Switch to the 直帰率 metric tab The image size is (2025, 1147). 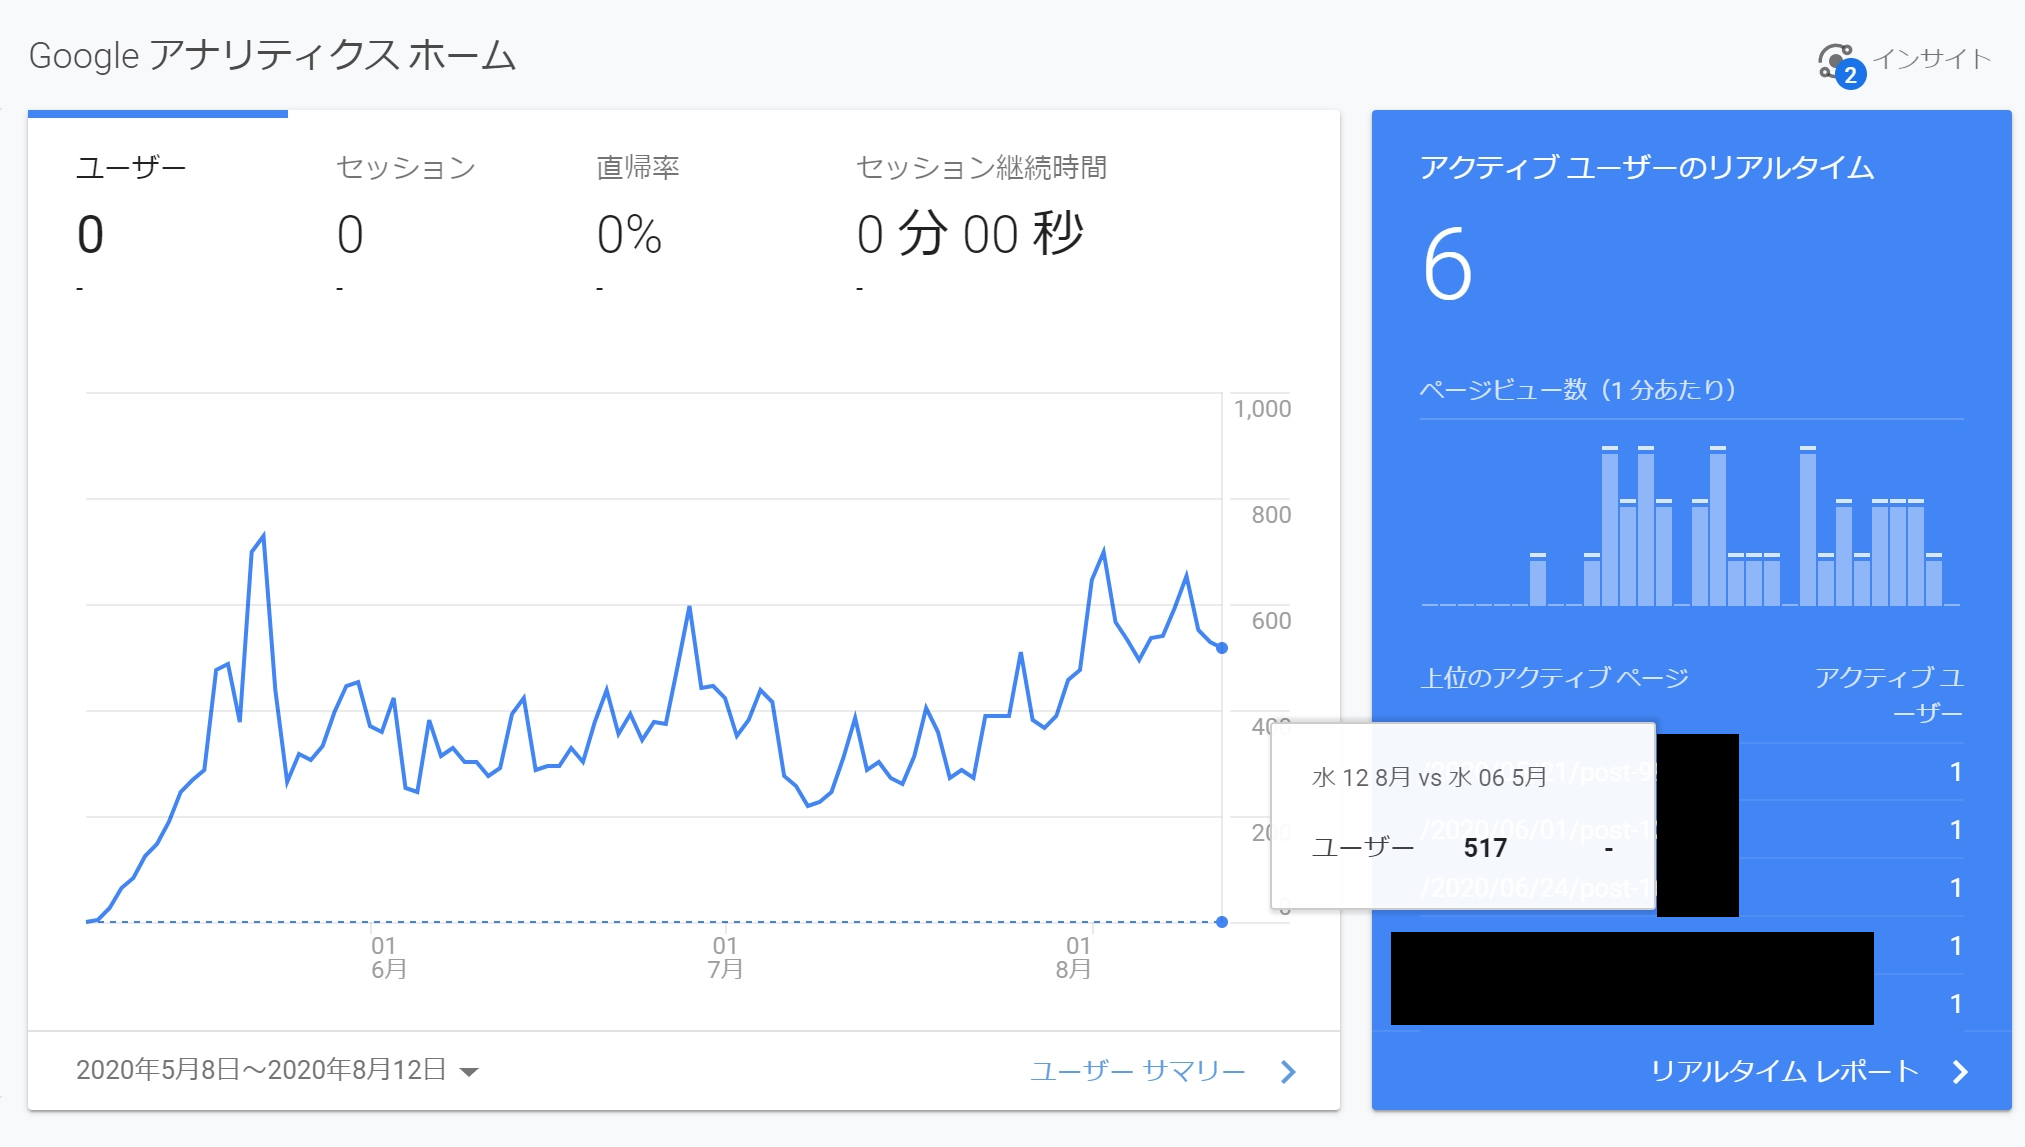coord(638,168)
